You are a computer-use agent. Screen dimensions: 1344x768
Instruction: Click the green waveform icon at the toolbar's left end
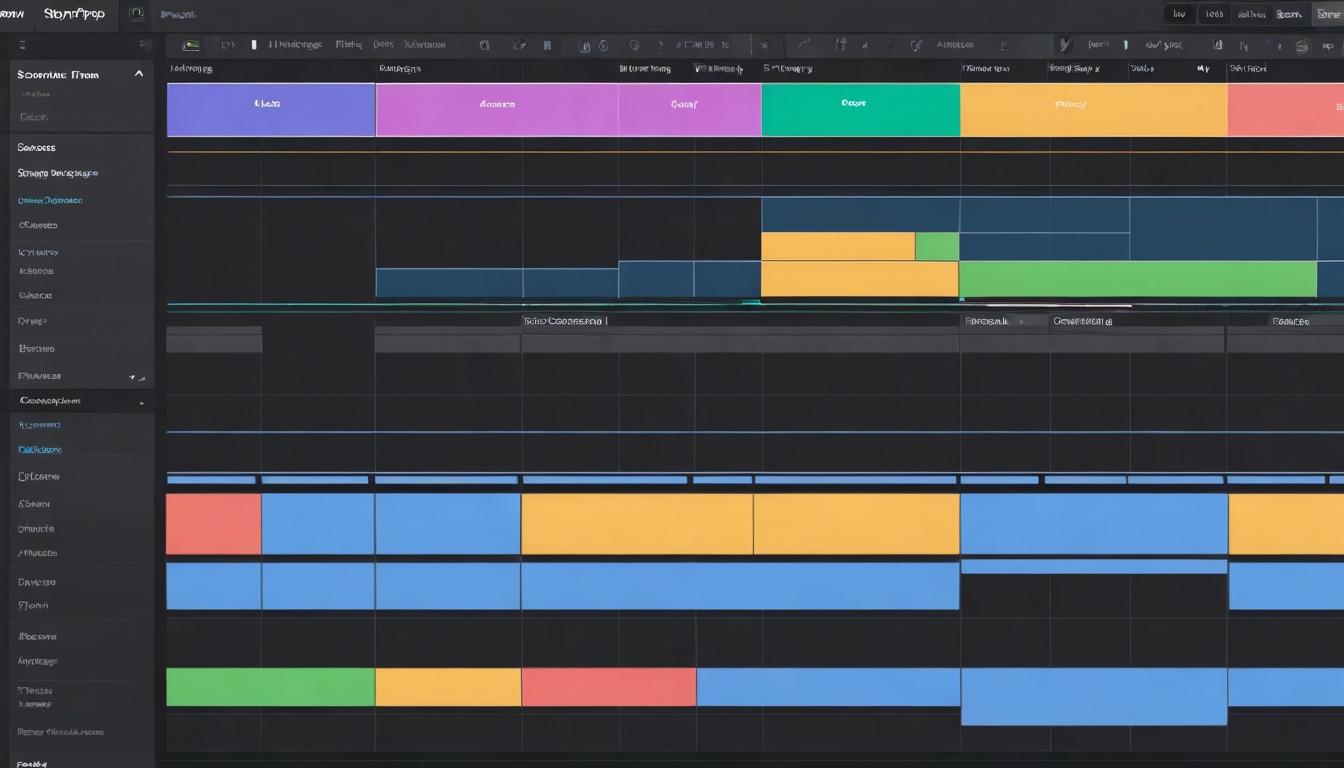190,43
